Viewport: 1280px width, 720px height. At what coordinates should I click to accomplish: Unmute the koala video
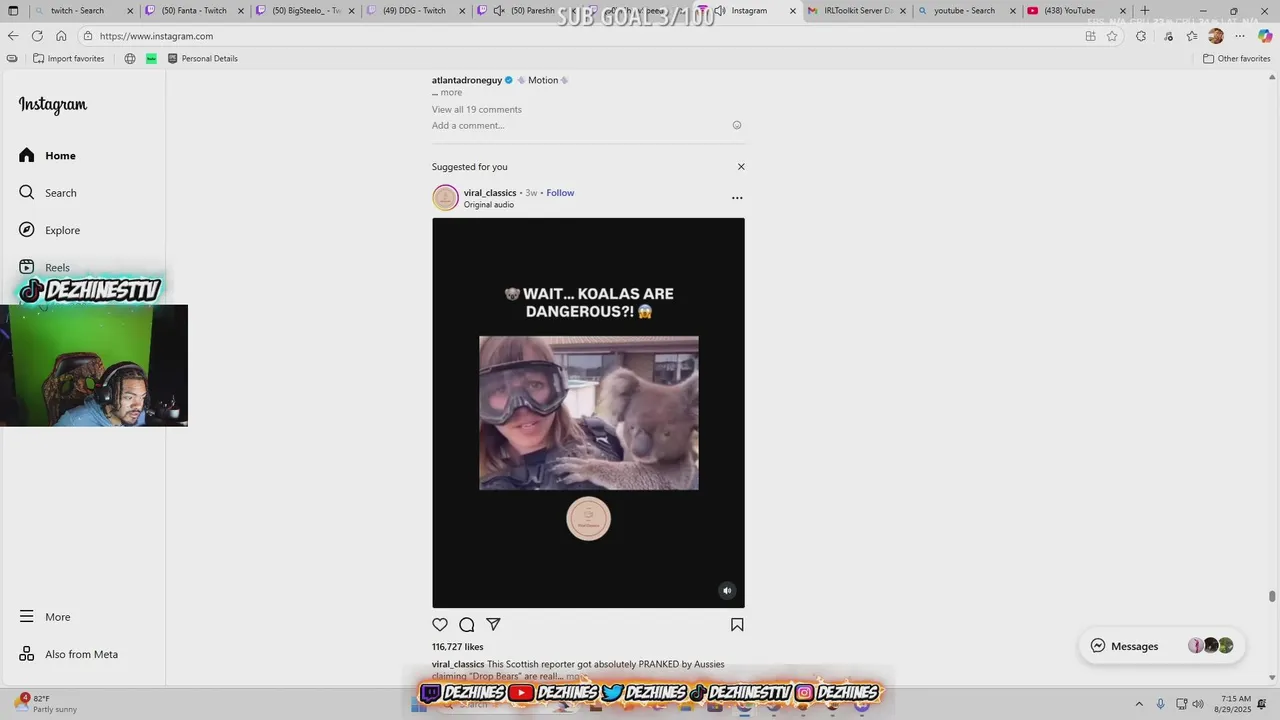(x=727, y=591)
